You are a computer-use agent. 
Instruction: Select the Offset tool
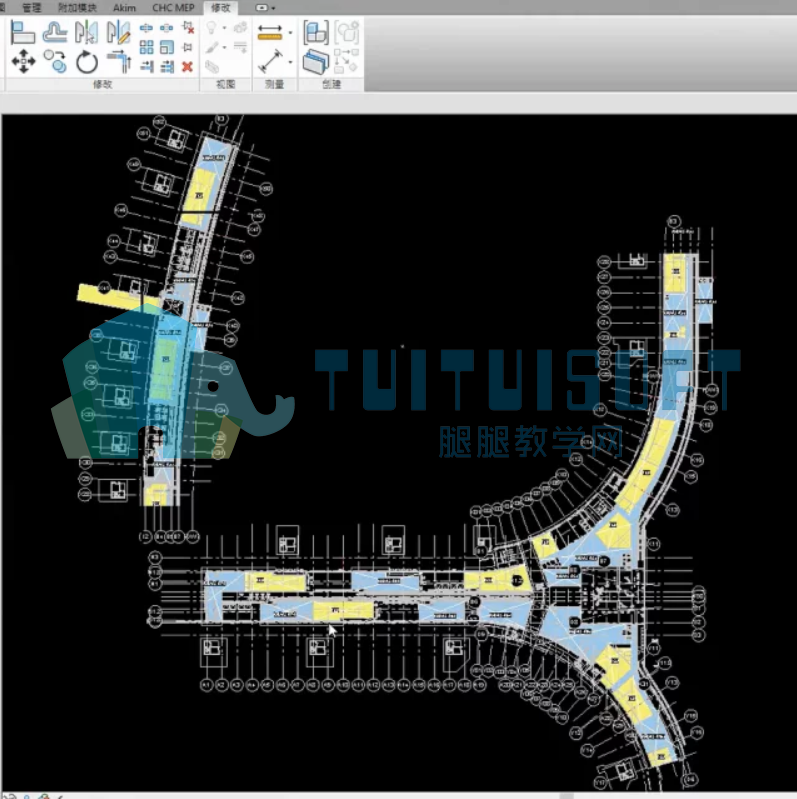coord(55,32)
